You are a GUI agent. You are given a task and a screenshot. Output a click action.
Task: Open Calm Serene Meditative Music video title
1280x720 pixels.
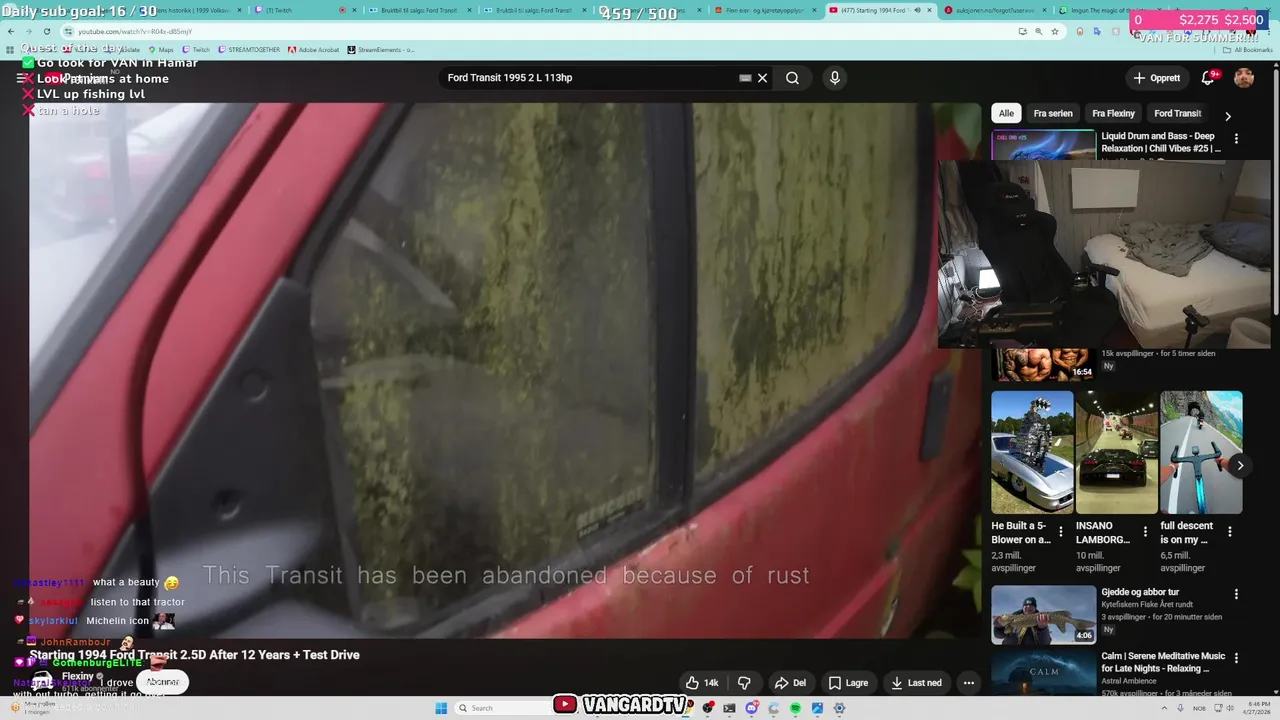1163,662
